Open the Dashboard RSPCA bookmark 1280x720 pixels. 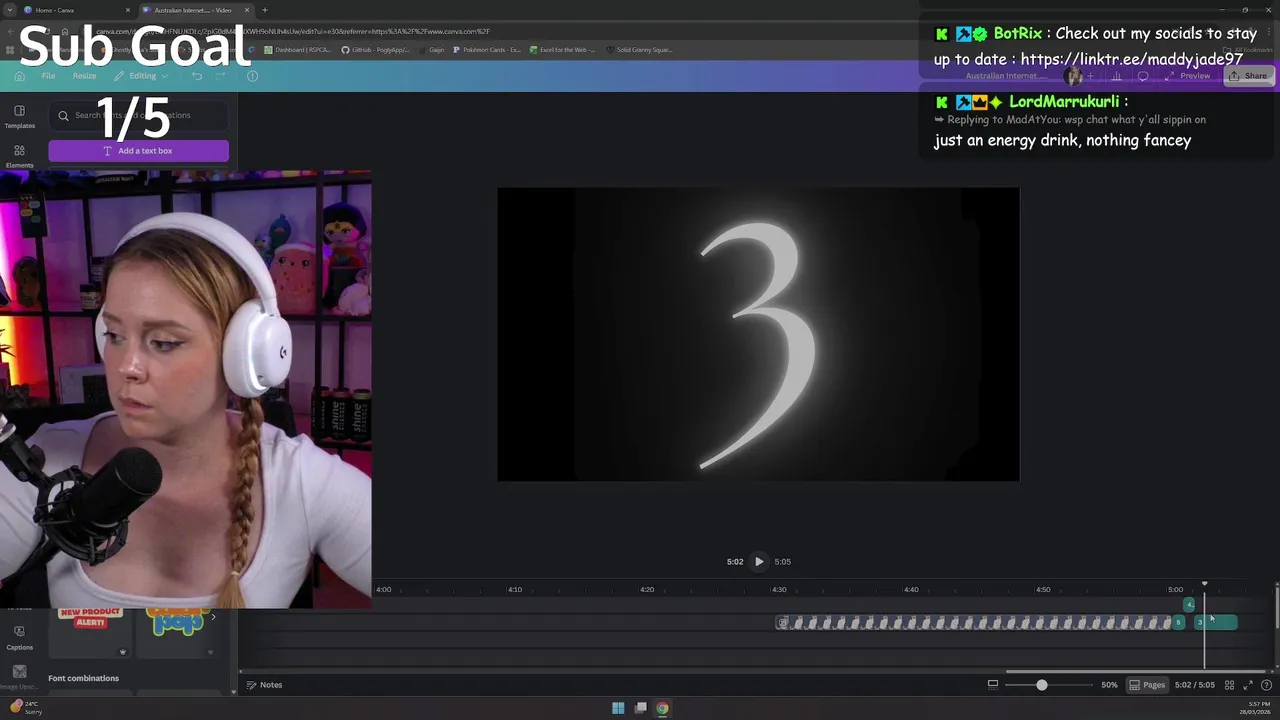coord(298,49)
